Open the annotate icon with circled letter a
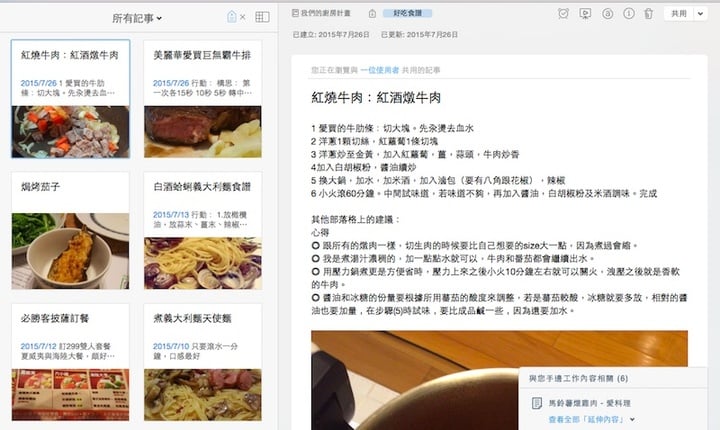This screenshot has width=720, height=430. click(607, 14)
